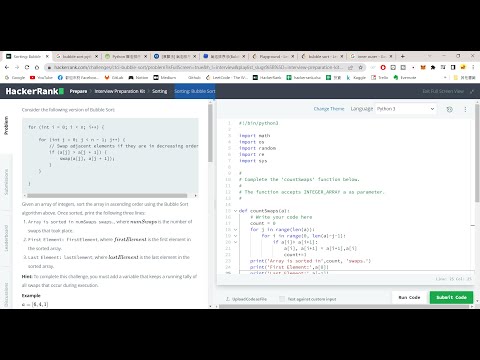480x360 pixels.
Task: Go to Prepare breadcrumb
Action: pyautogui.click(x=78, y=91)
